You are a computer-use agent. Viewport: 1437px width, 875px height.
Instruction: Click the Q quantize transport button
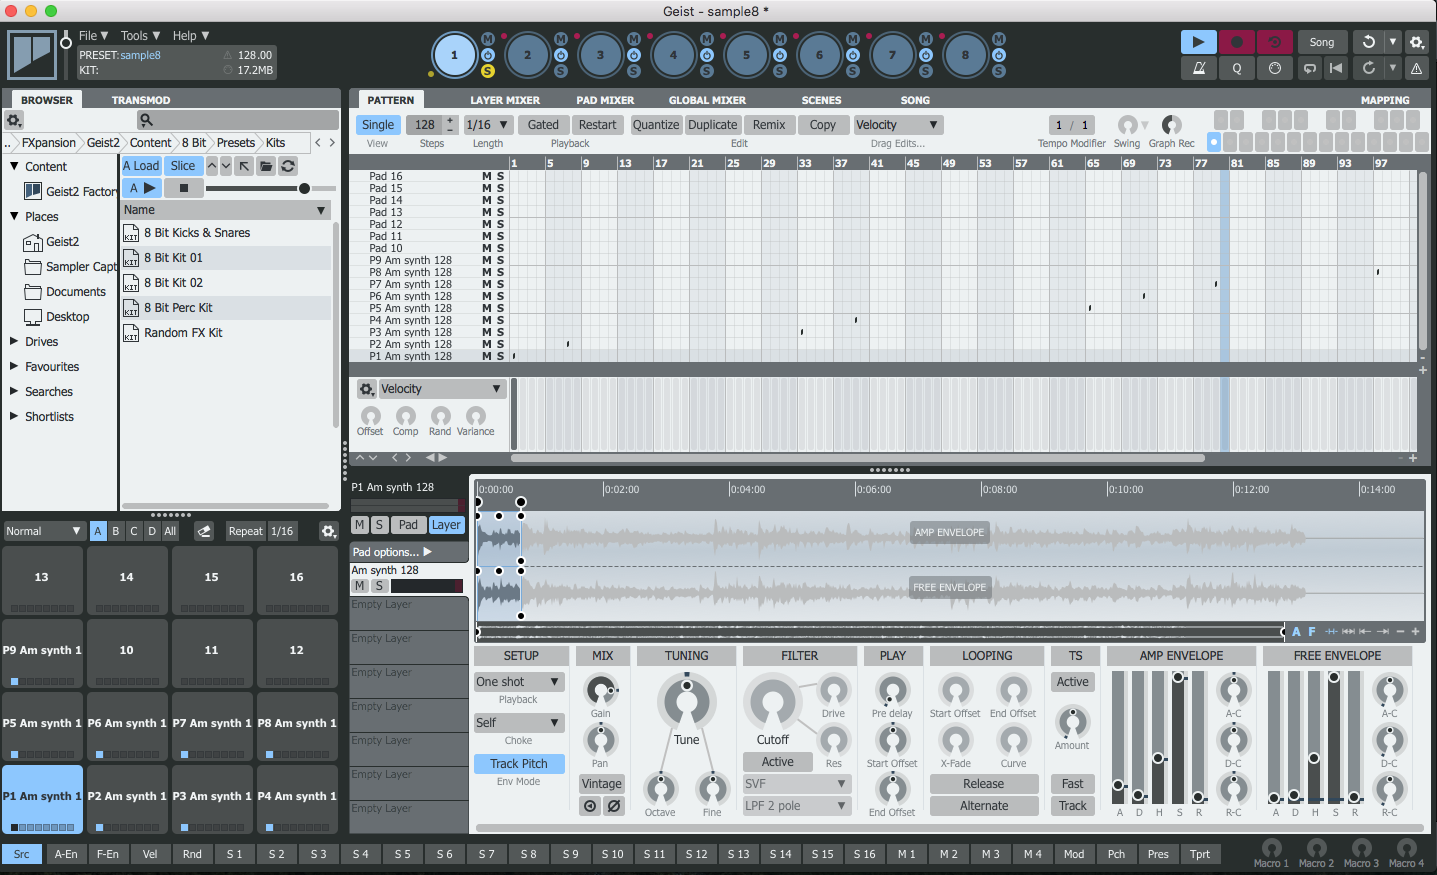(1236, 68)
